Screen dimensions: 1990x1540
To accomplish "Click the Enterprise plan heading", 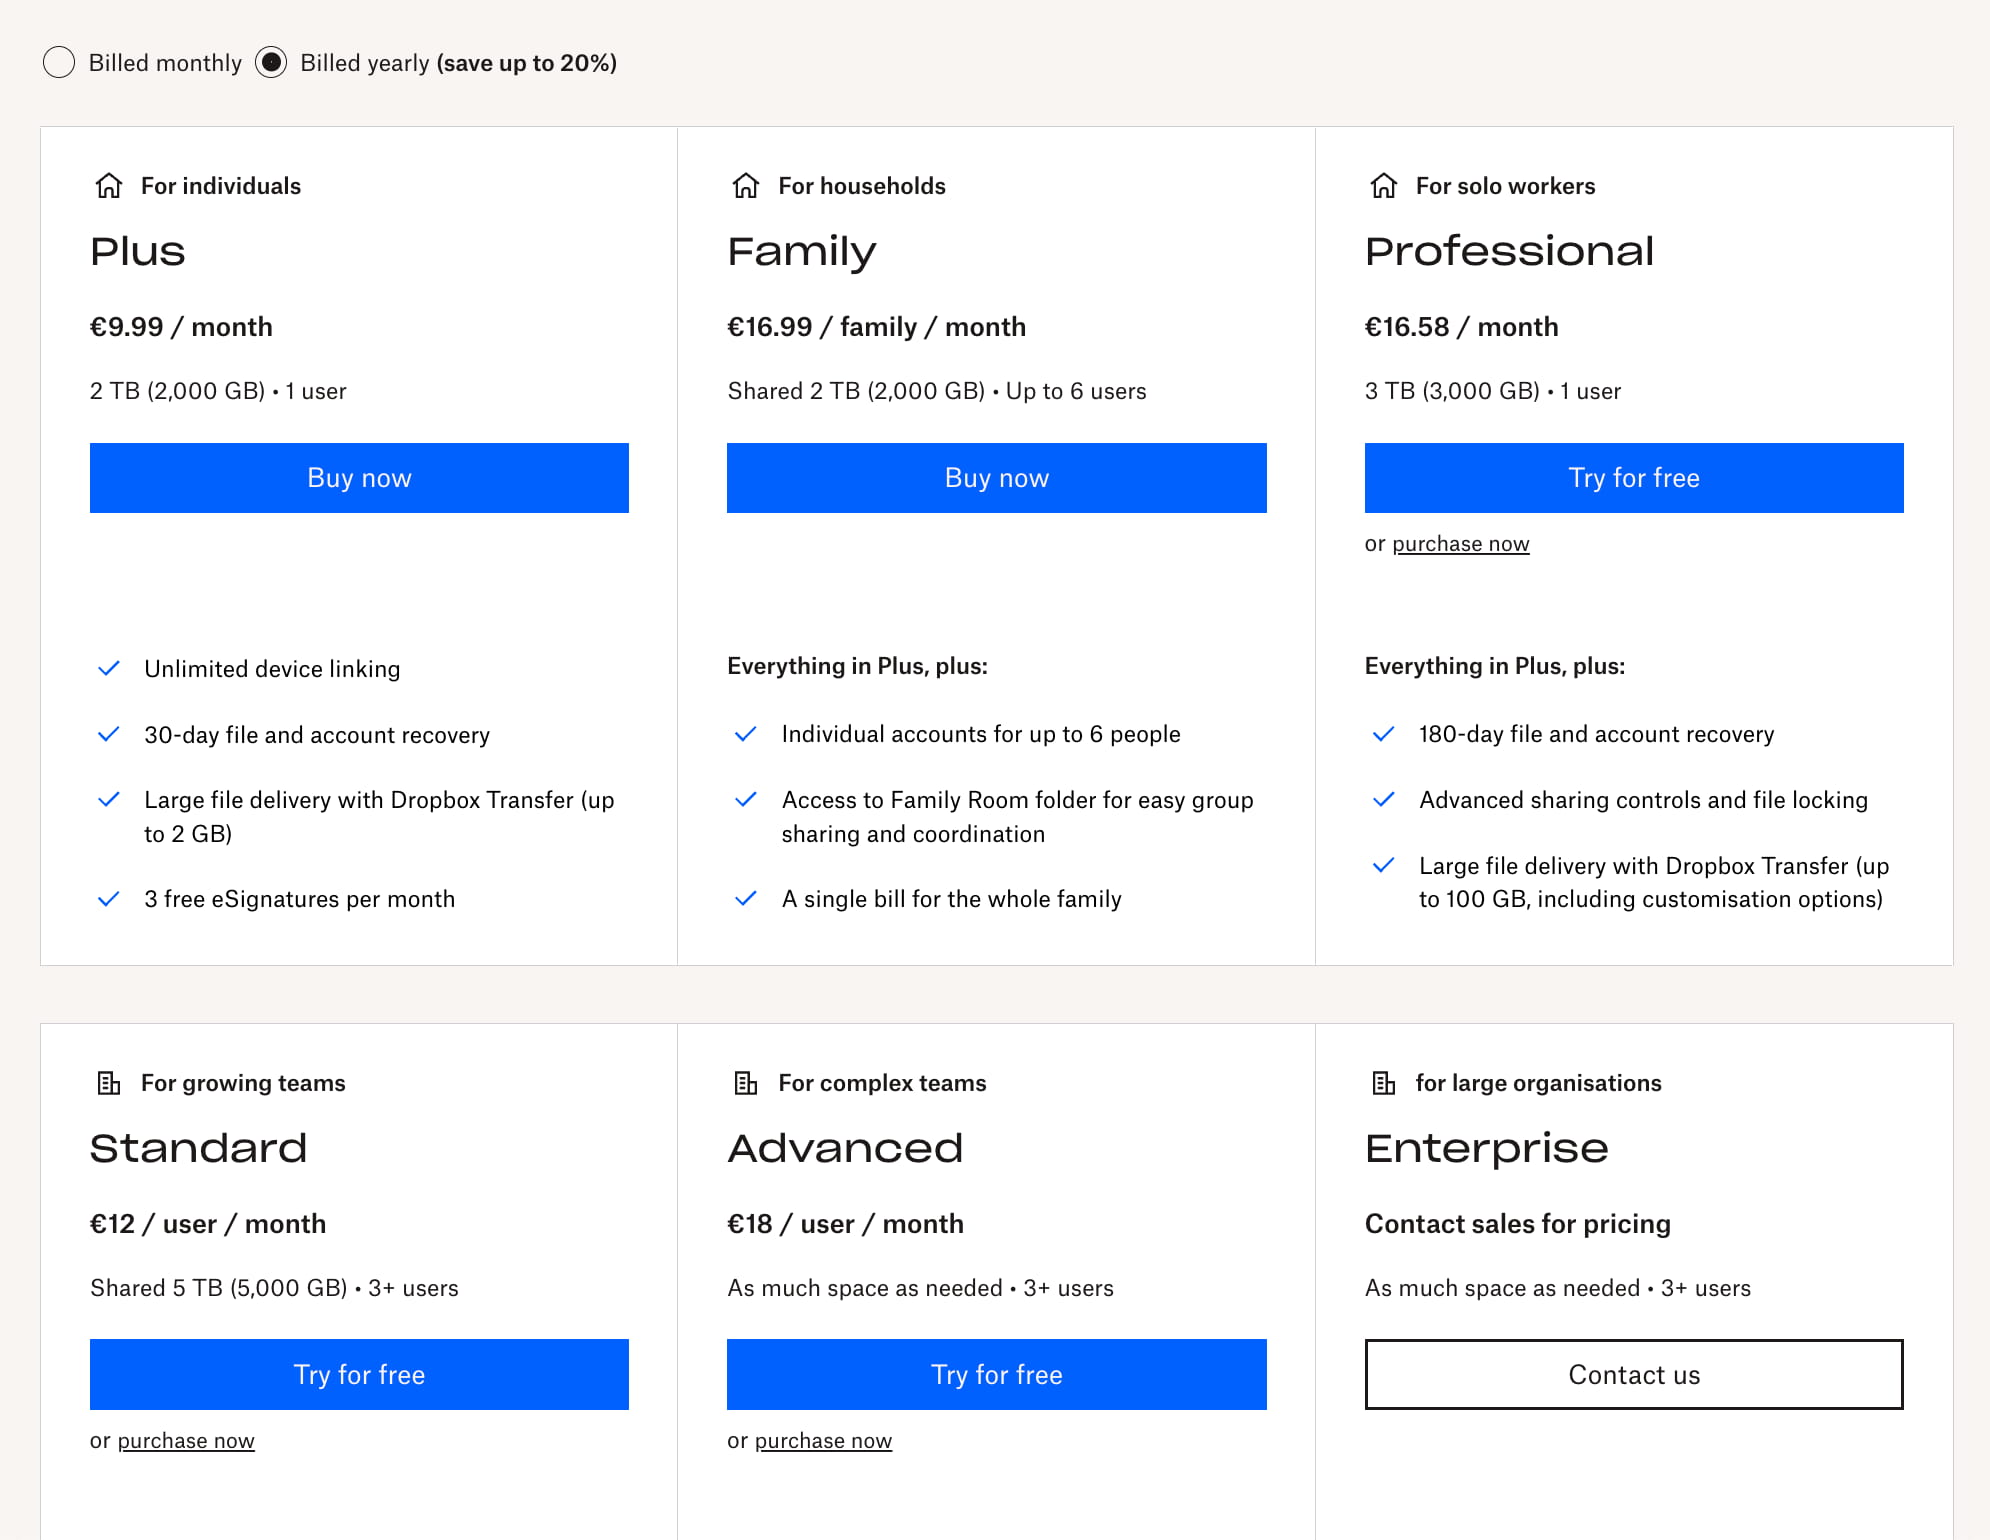I will point(1486,1148).
